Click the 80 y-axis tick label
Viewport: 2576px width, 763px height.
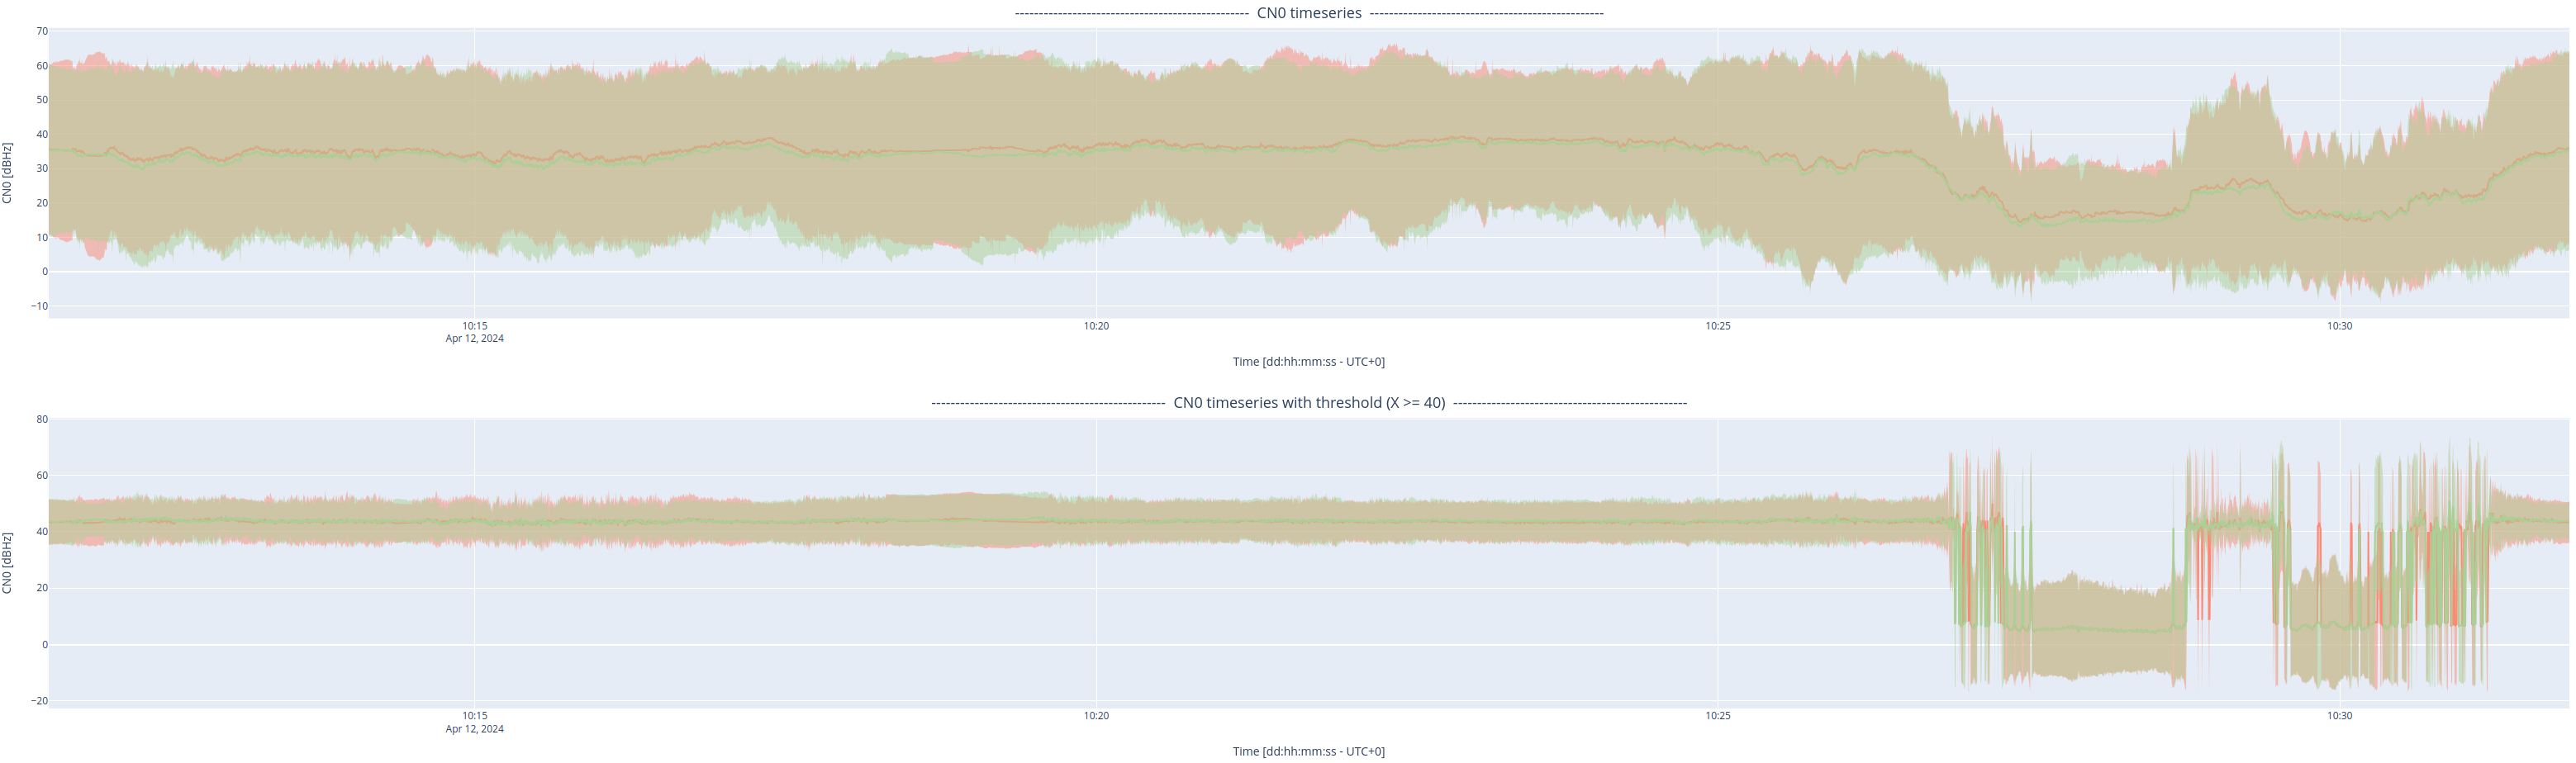[42, 420]
